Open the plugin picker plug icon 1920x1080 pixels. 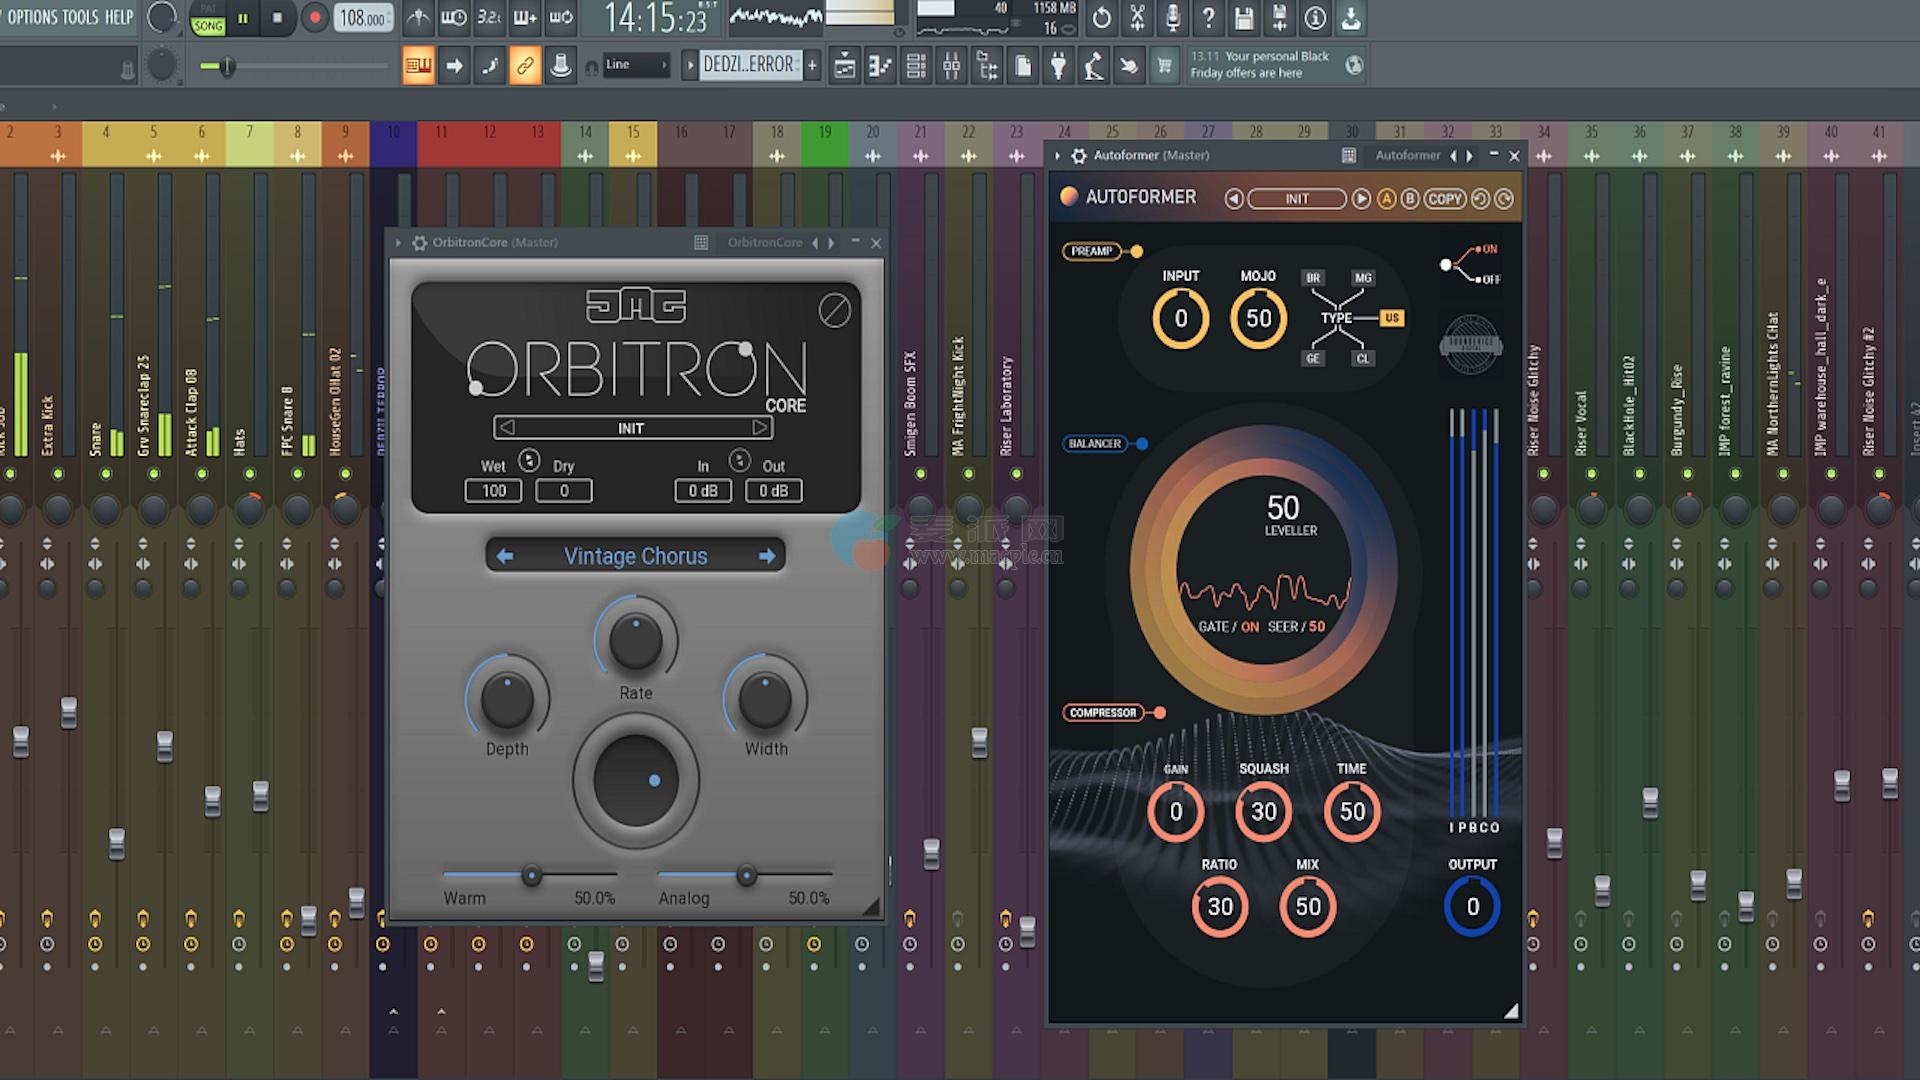(x=1058, y=66)
